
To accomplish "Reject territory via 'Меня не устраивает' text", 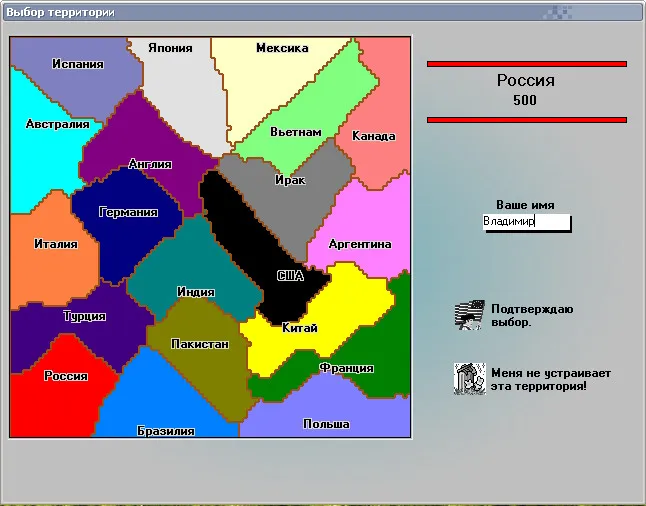I will (551, 380).
